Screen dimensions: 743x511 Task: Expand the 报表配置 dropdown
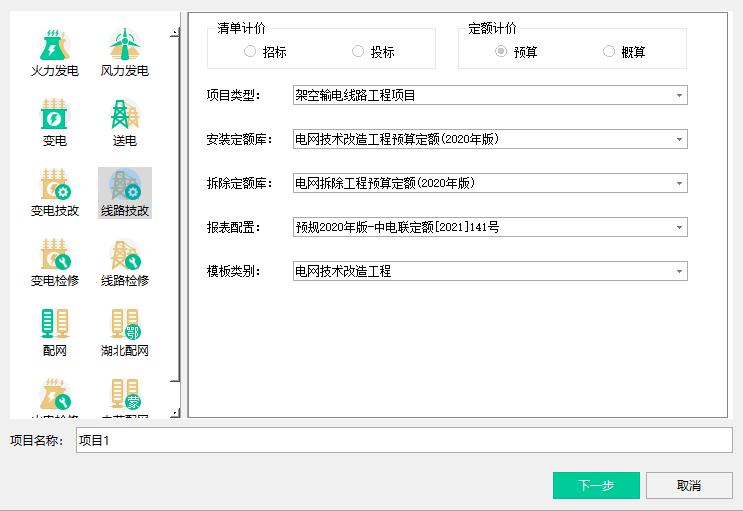tap(490, 227)
